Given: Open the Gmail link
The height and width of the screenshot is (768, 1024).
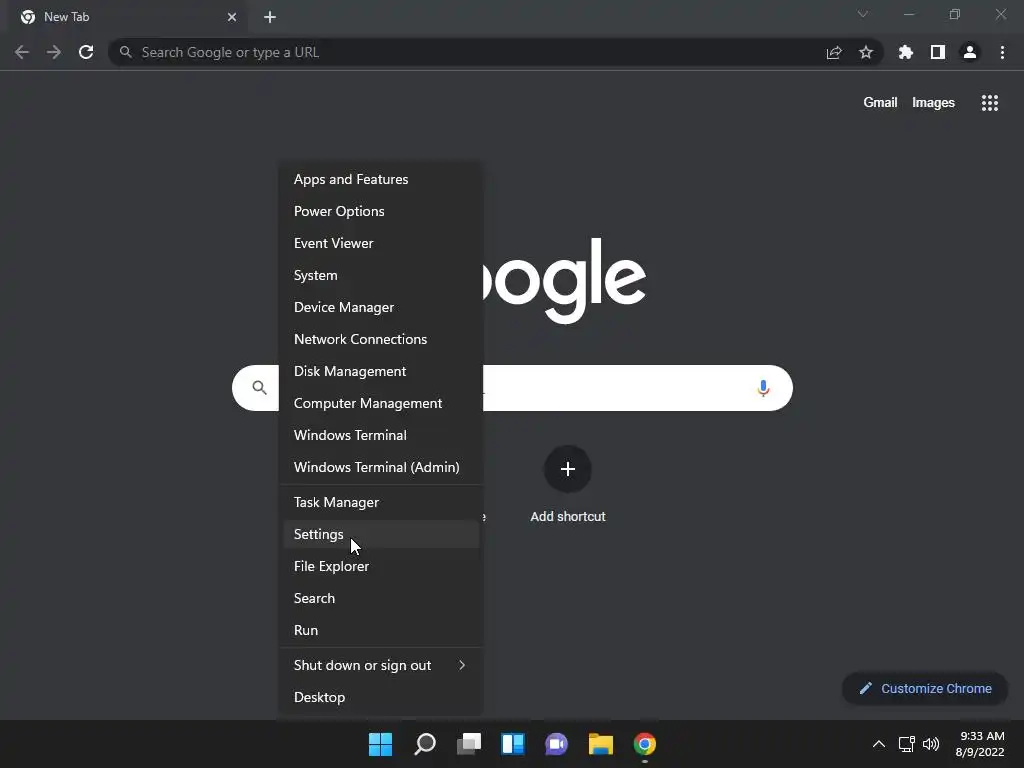Looking at the screenshot, I should pyautogui.click(x=880, y=103).
